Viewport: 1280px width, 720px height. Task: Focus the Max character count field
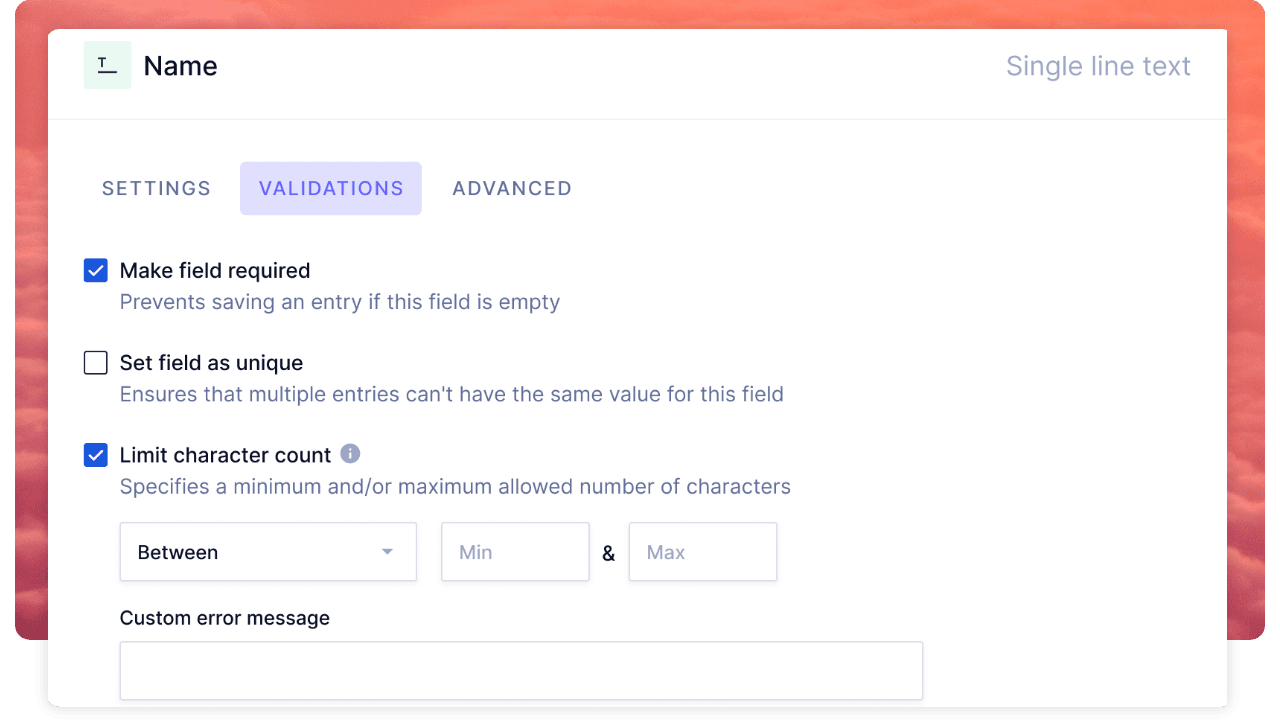702,552
